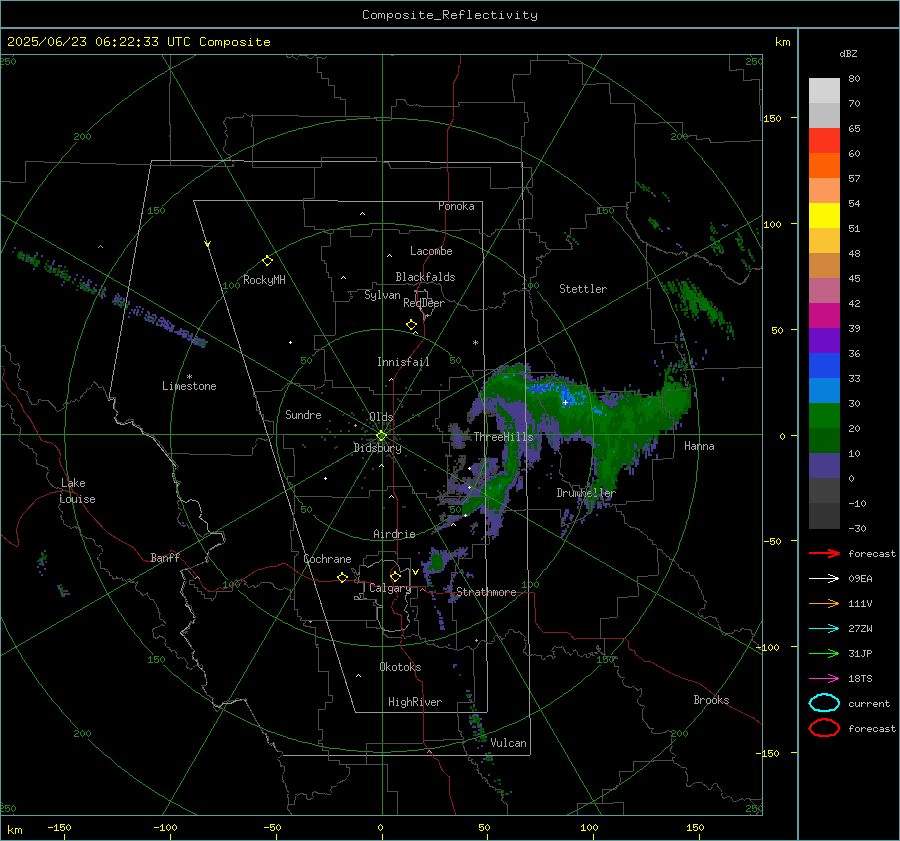This screenshot has width=900, height=841.
Task: Click yellow diamond marker below RedDeer label
Action: click(411, 325)
